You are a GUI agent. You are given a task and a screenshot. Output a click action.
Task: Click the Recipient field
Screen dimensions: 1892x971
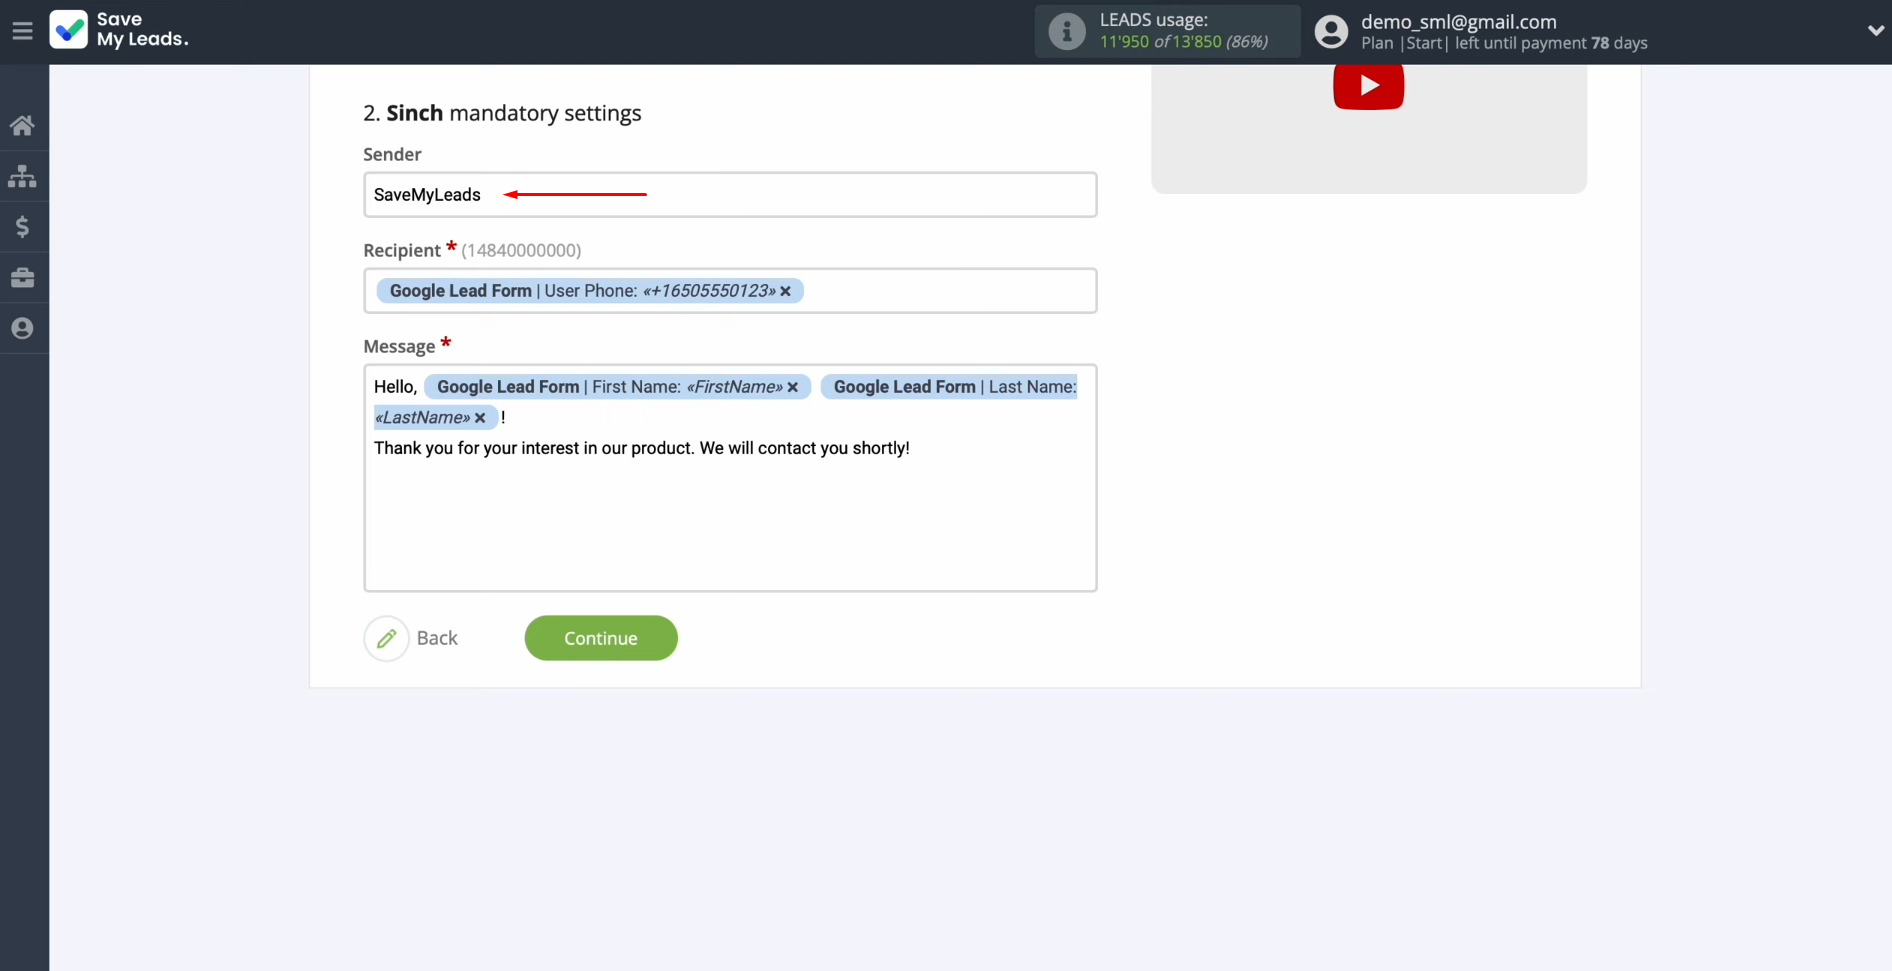730,291
